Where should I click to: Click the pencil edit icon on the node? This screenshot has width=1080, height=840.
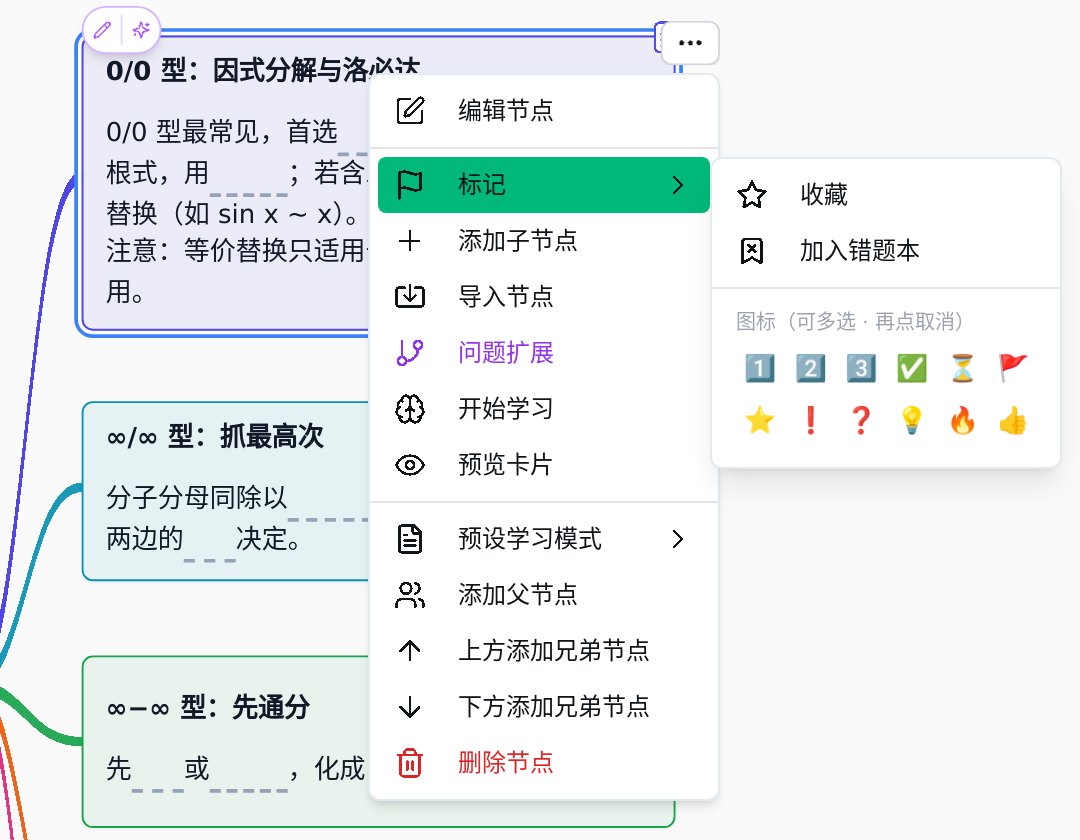click(103, 30)
